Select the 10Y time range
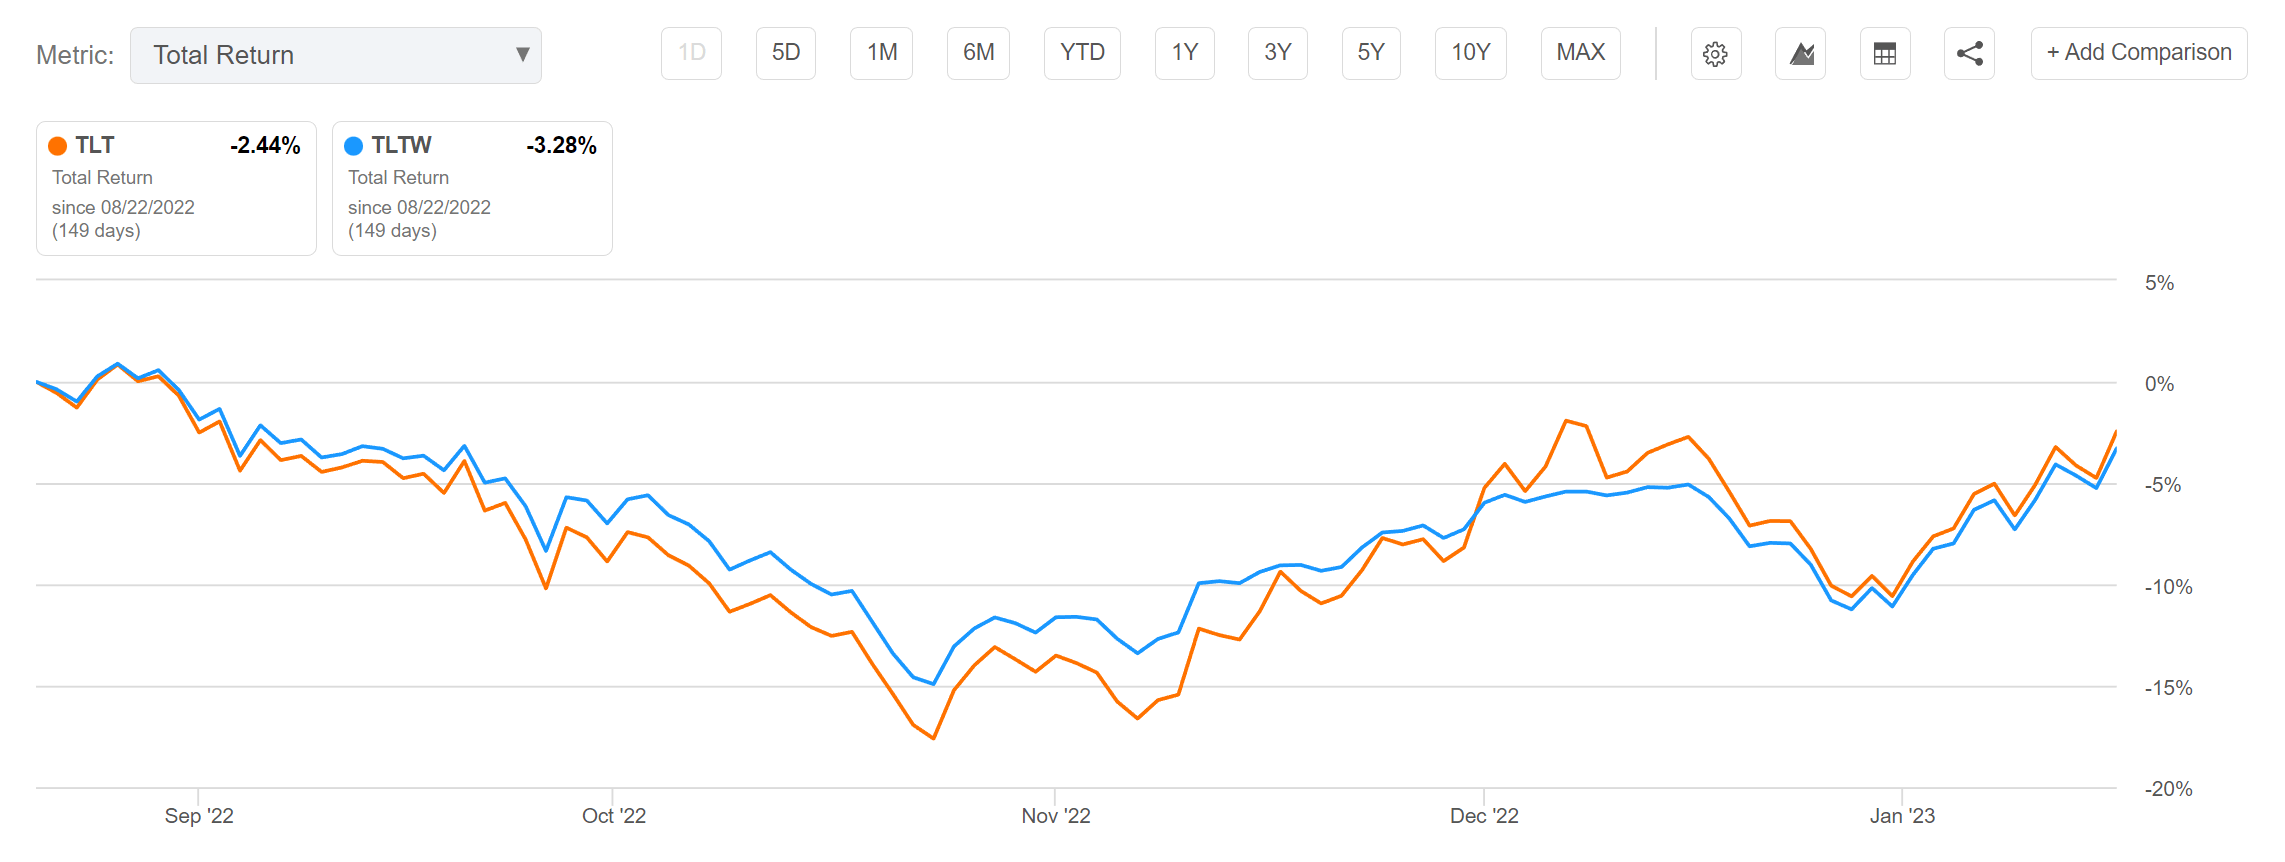The image size is (2285, 862). point(1471,53)
